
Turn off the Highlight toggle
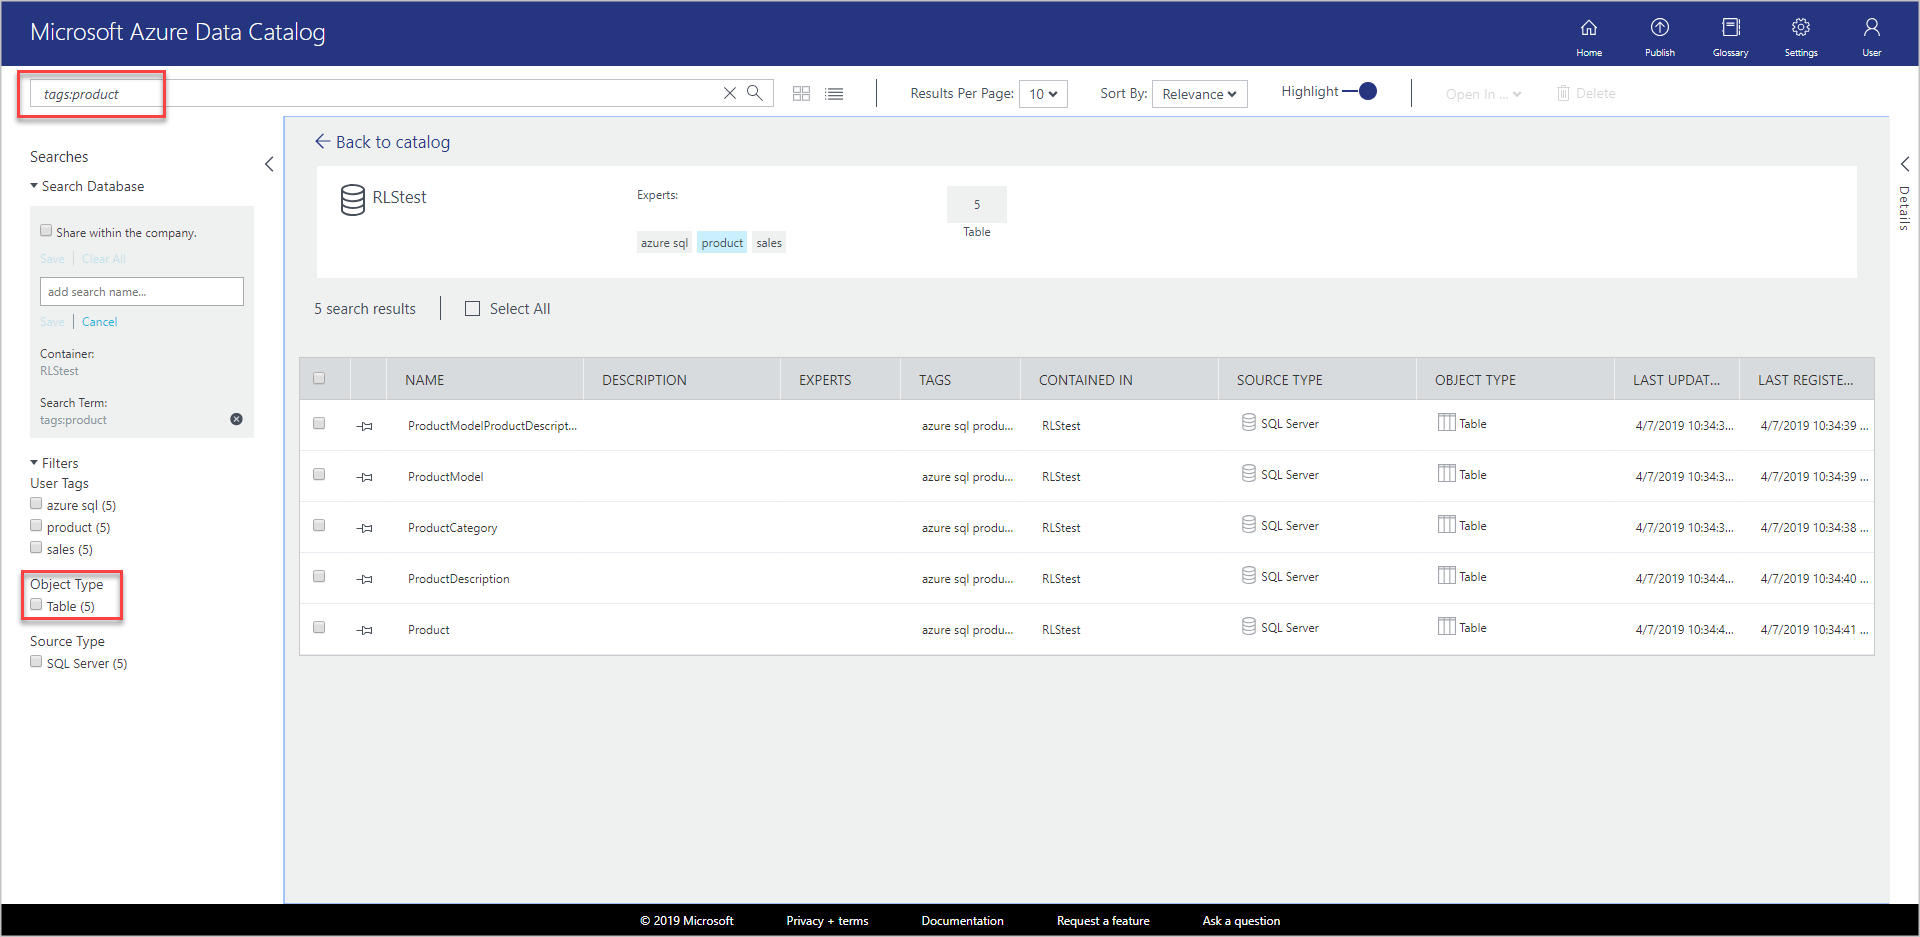pos(1366,90)
